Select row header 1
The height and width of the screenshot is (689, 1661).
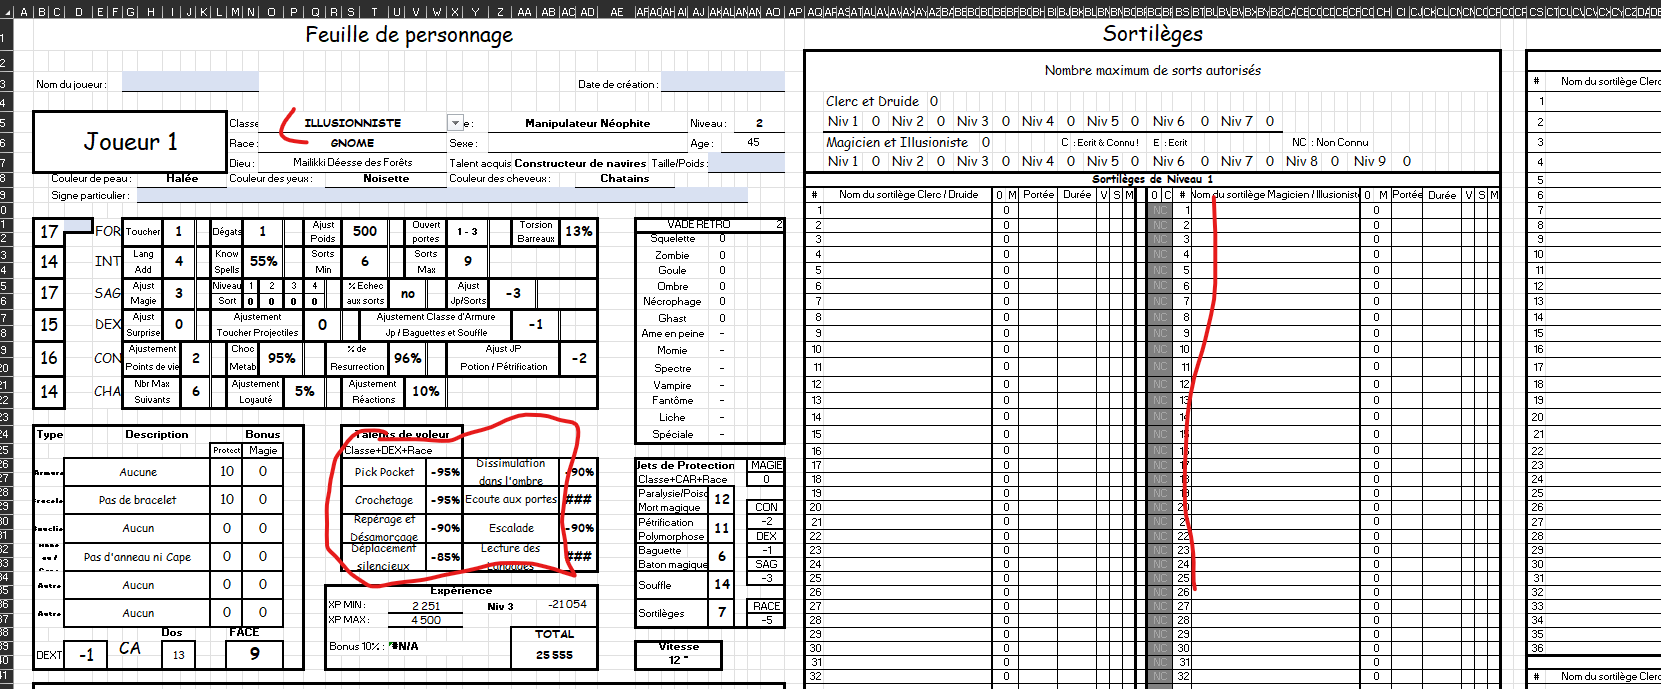pyautogui.click(x=4, y=38)
